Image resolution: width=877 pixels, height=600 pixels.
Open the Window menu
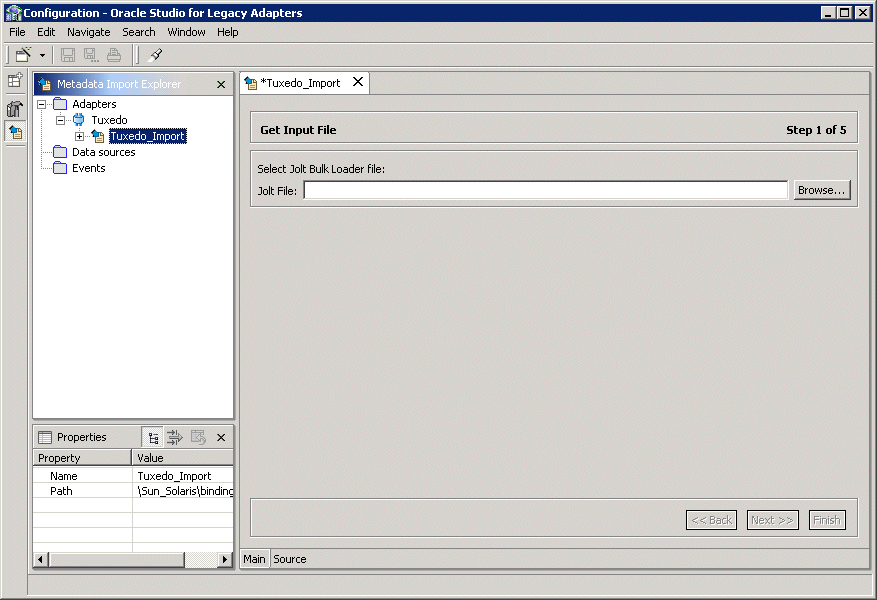click(x=186, y=32)
